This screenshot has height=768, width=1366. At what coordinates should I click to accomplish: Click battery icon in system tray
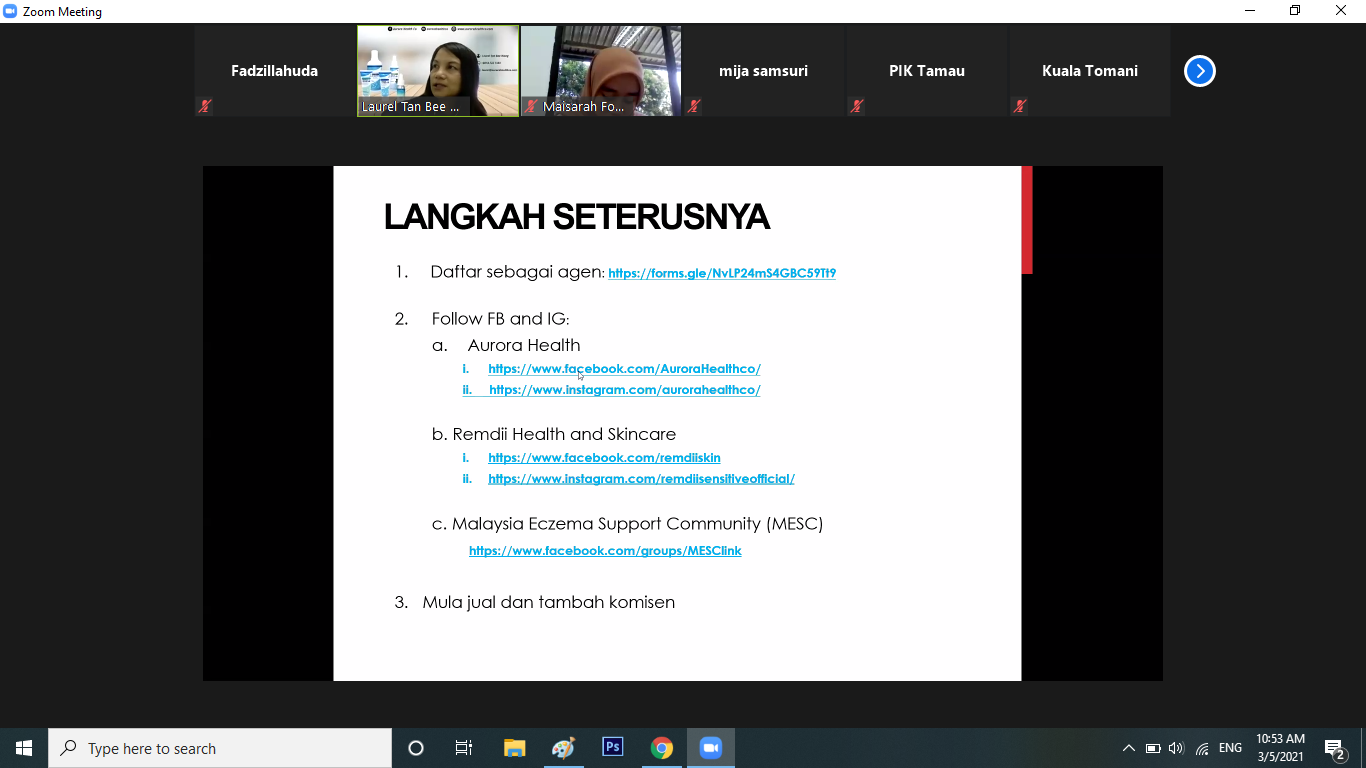pyautogui.click(x=1153, y=748)
